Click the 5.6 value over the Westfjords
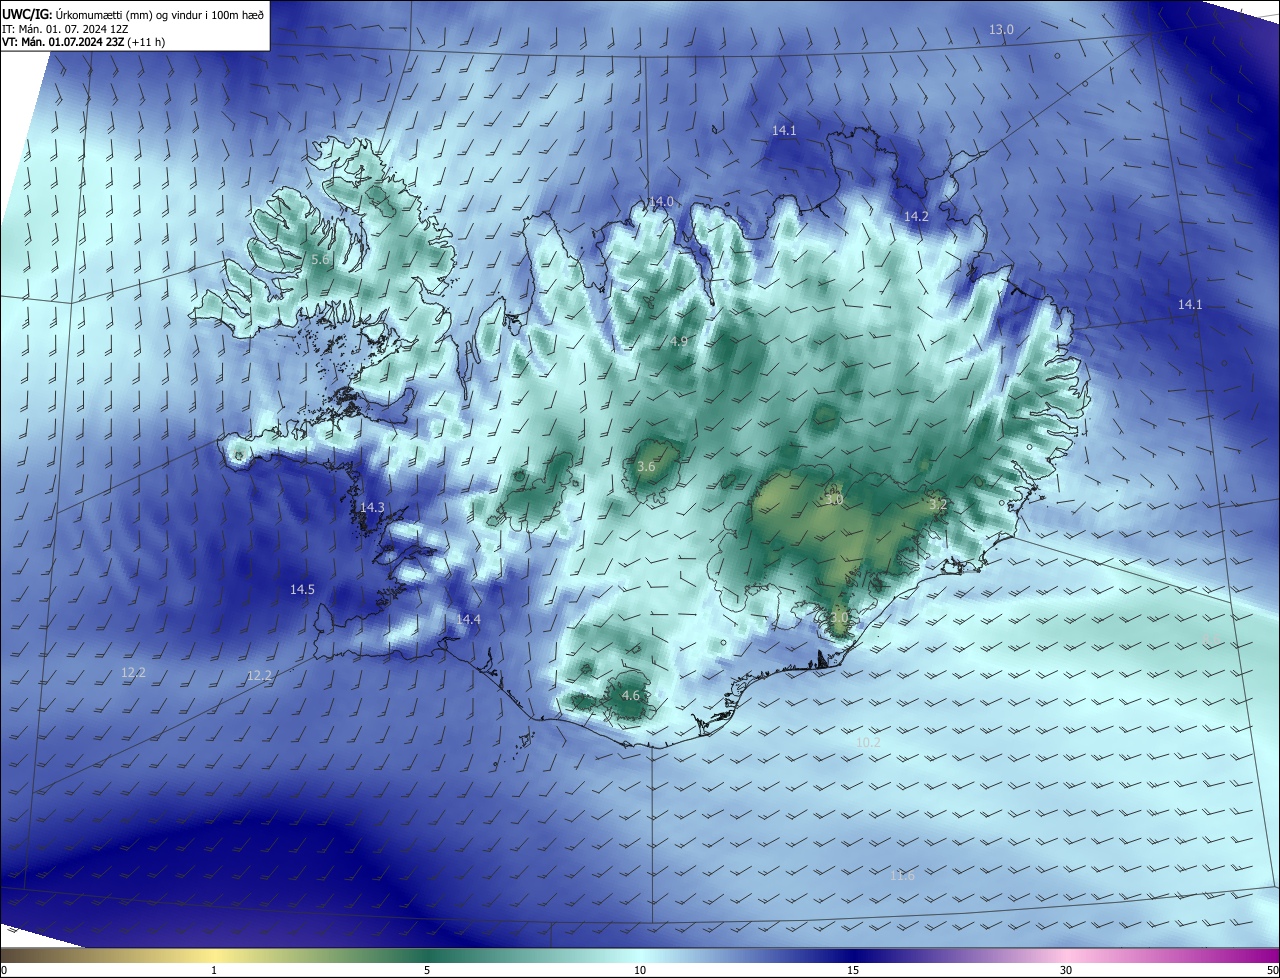 [320, 260]
